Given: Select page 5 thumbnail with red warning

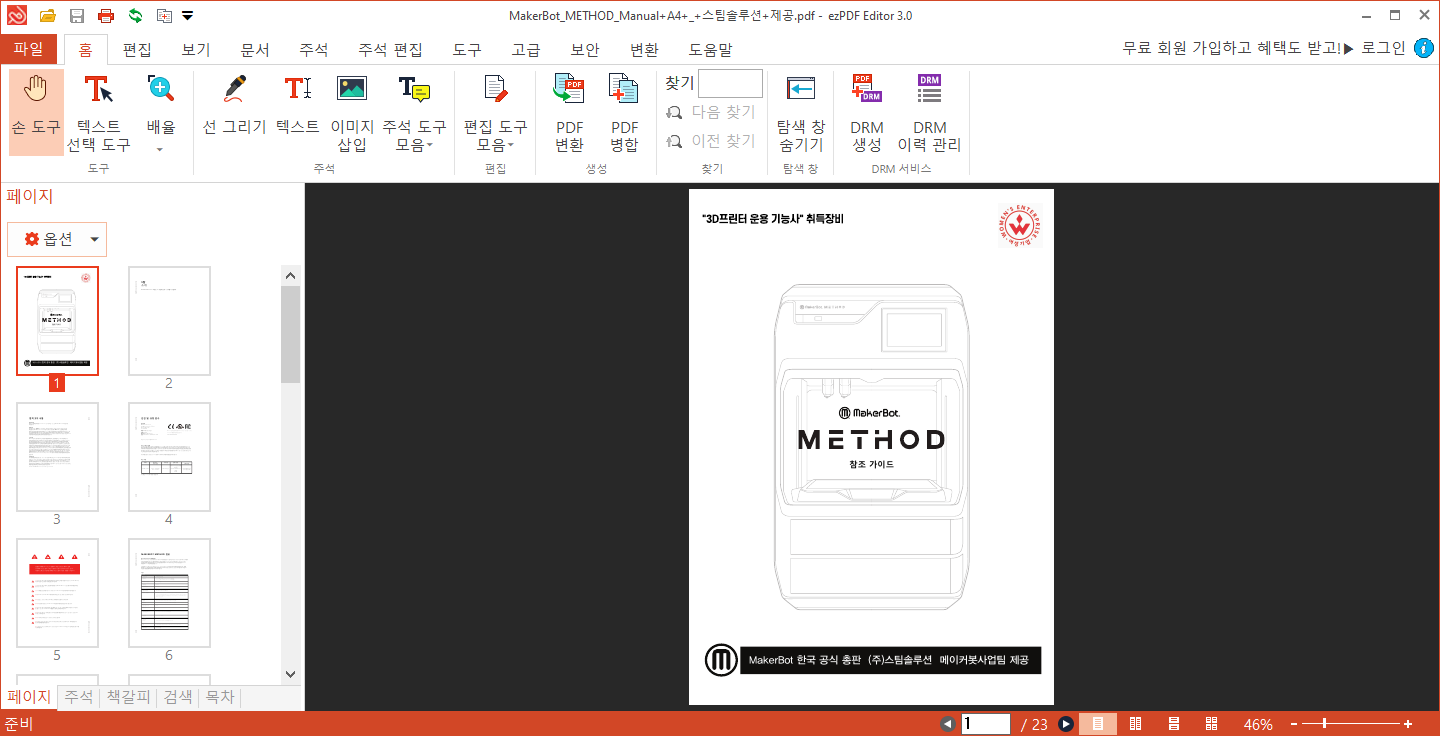Looking at the screenshot, I should tap(57, 593).
